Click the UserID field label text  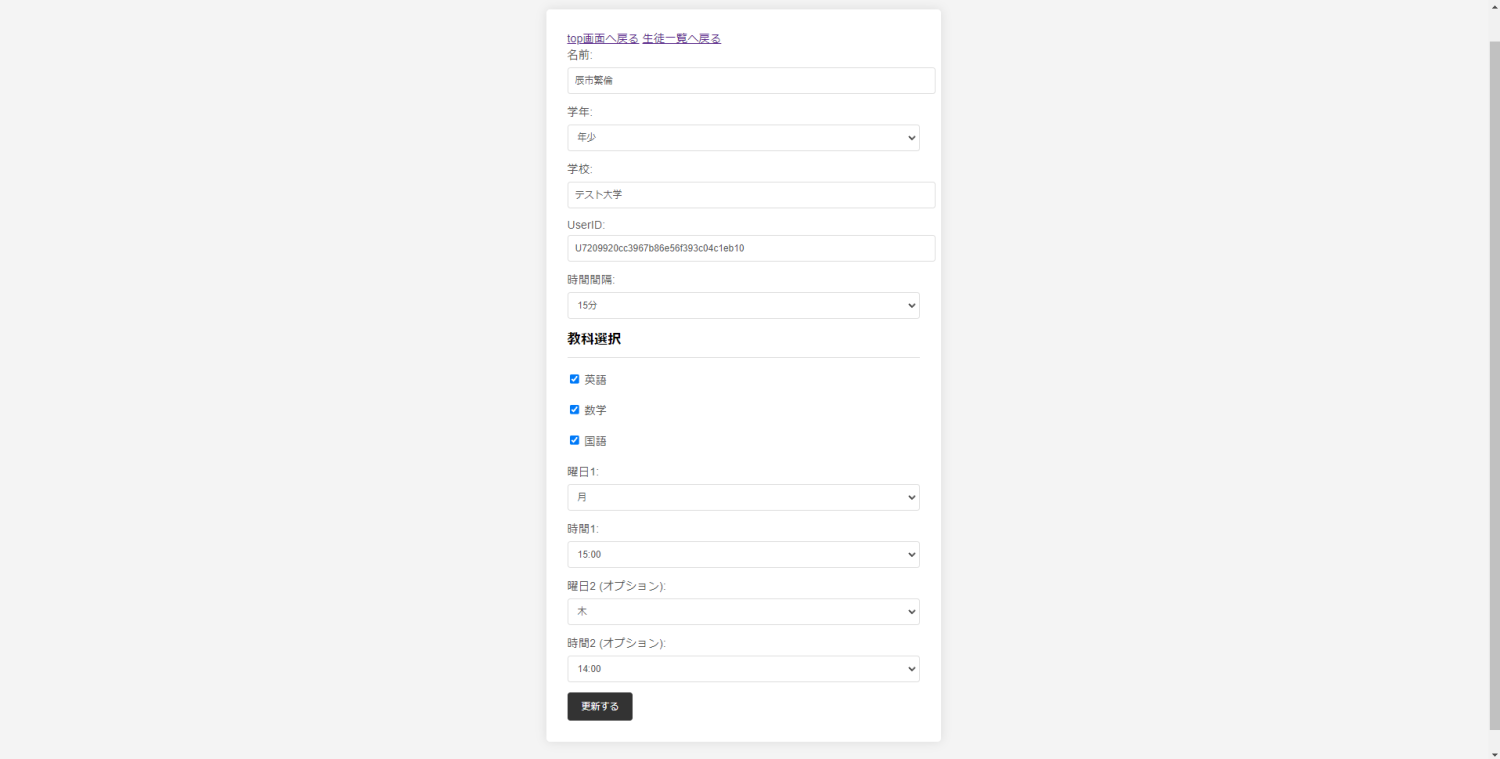point(585,225)
